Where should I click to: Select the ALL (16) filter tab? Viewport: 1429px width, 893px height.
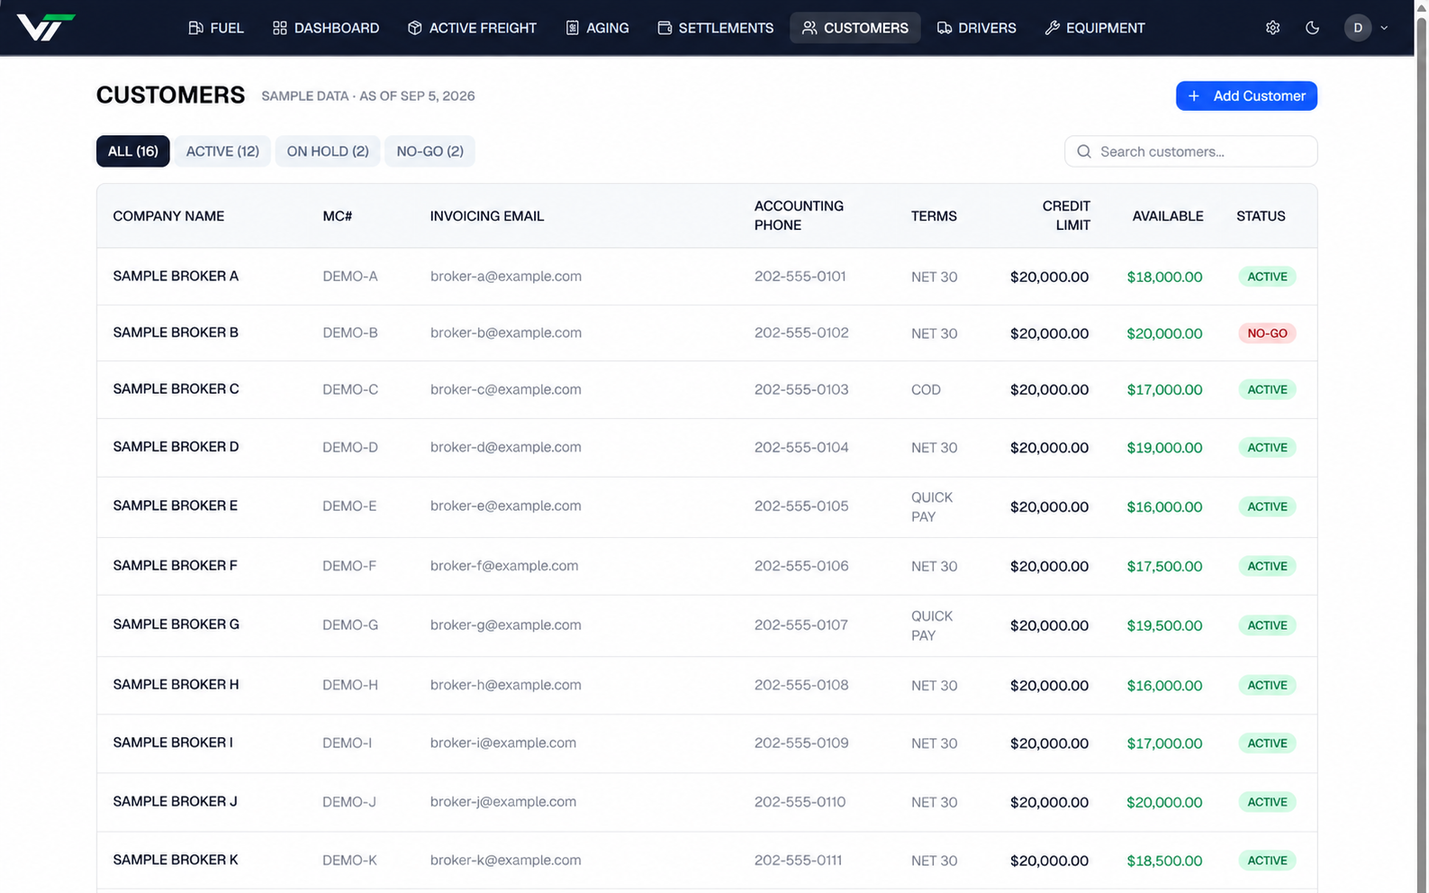pos(133,151)
